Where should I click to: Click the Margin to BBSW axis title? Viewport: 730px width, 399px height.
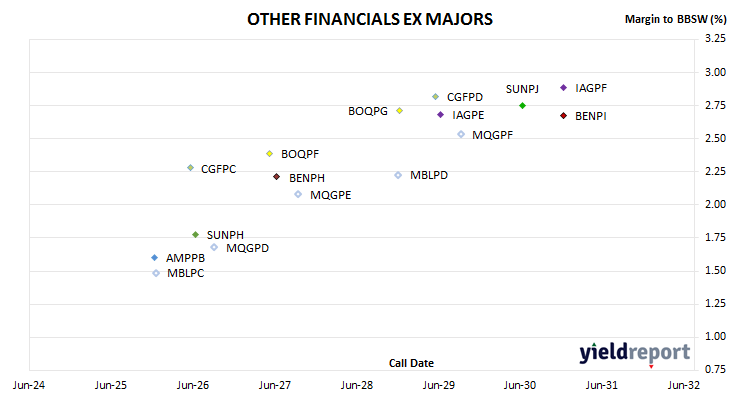coord(675,19)
